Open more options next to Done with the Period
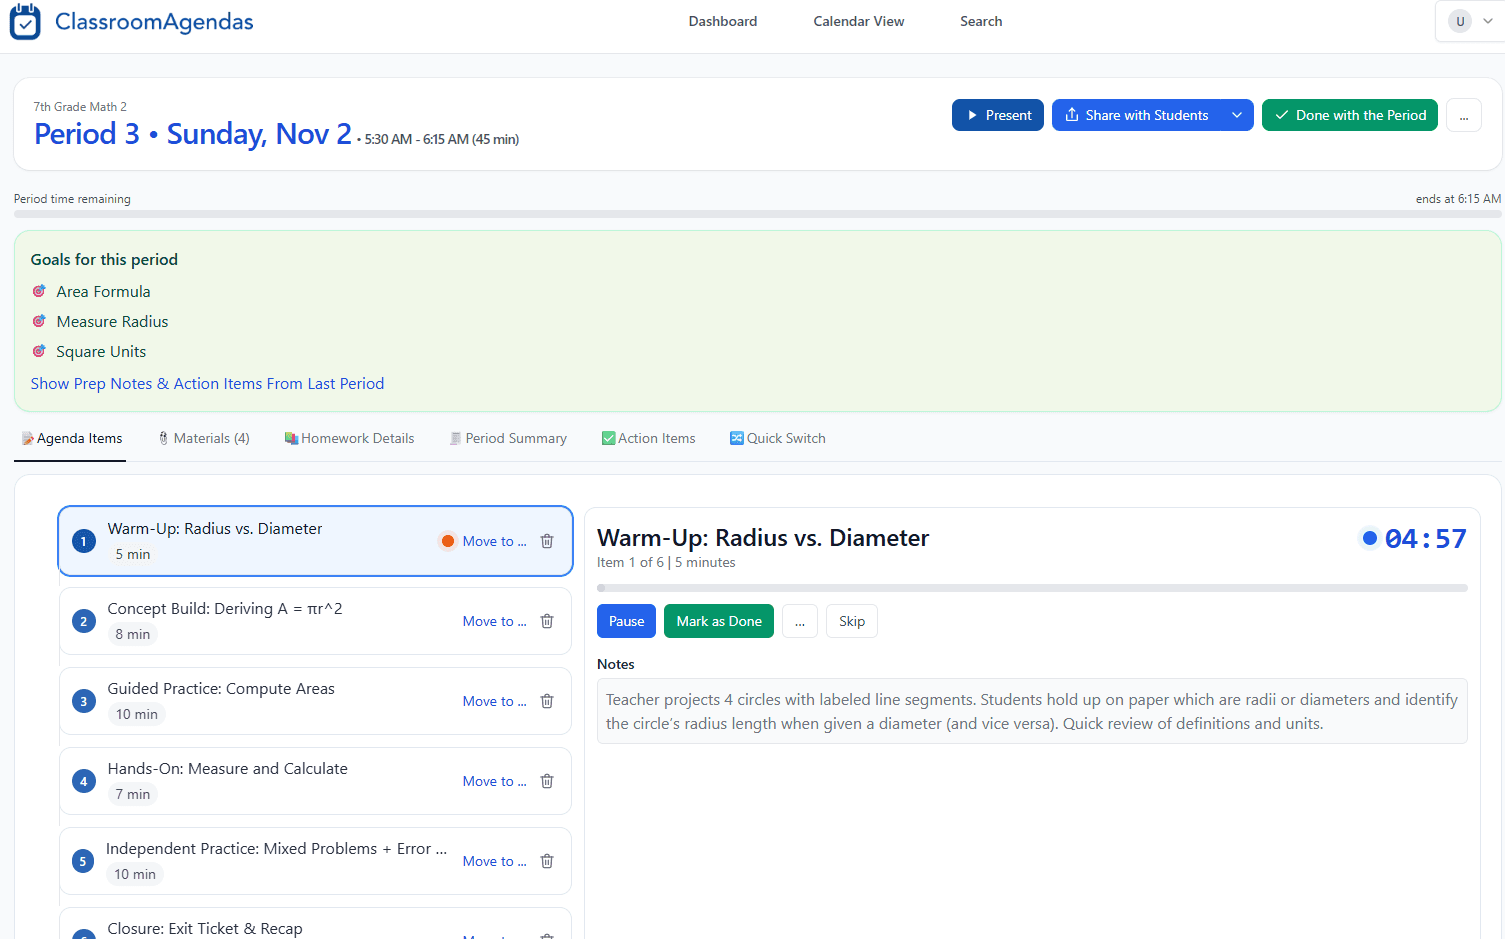 pyautogui.click(x=1463, y=116)
